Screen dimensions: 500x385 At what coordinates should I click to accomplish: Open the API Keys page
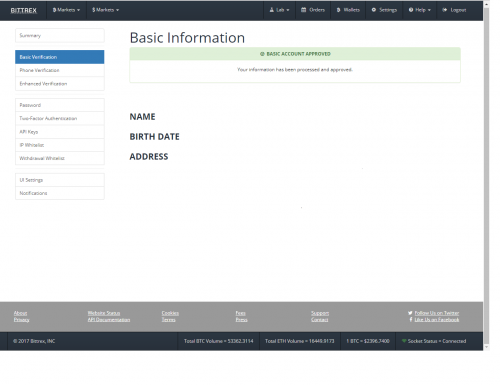[x=60, y=132]
